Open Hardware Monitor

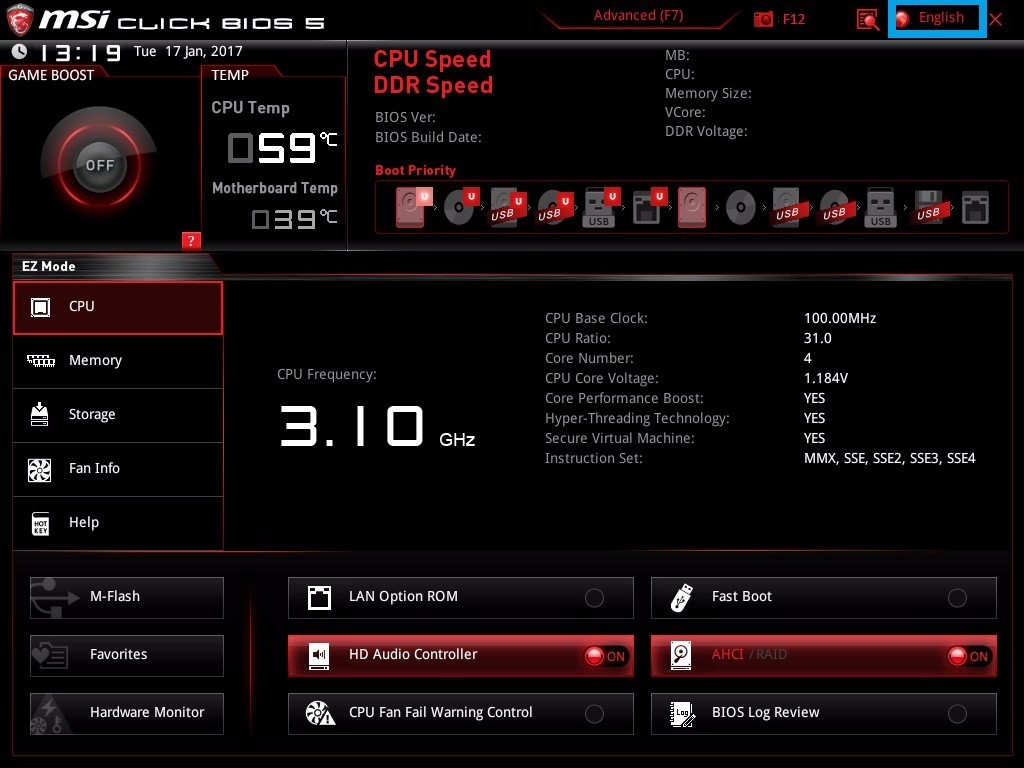click(x=127, y=713)
